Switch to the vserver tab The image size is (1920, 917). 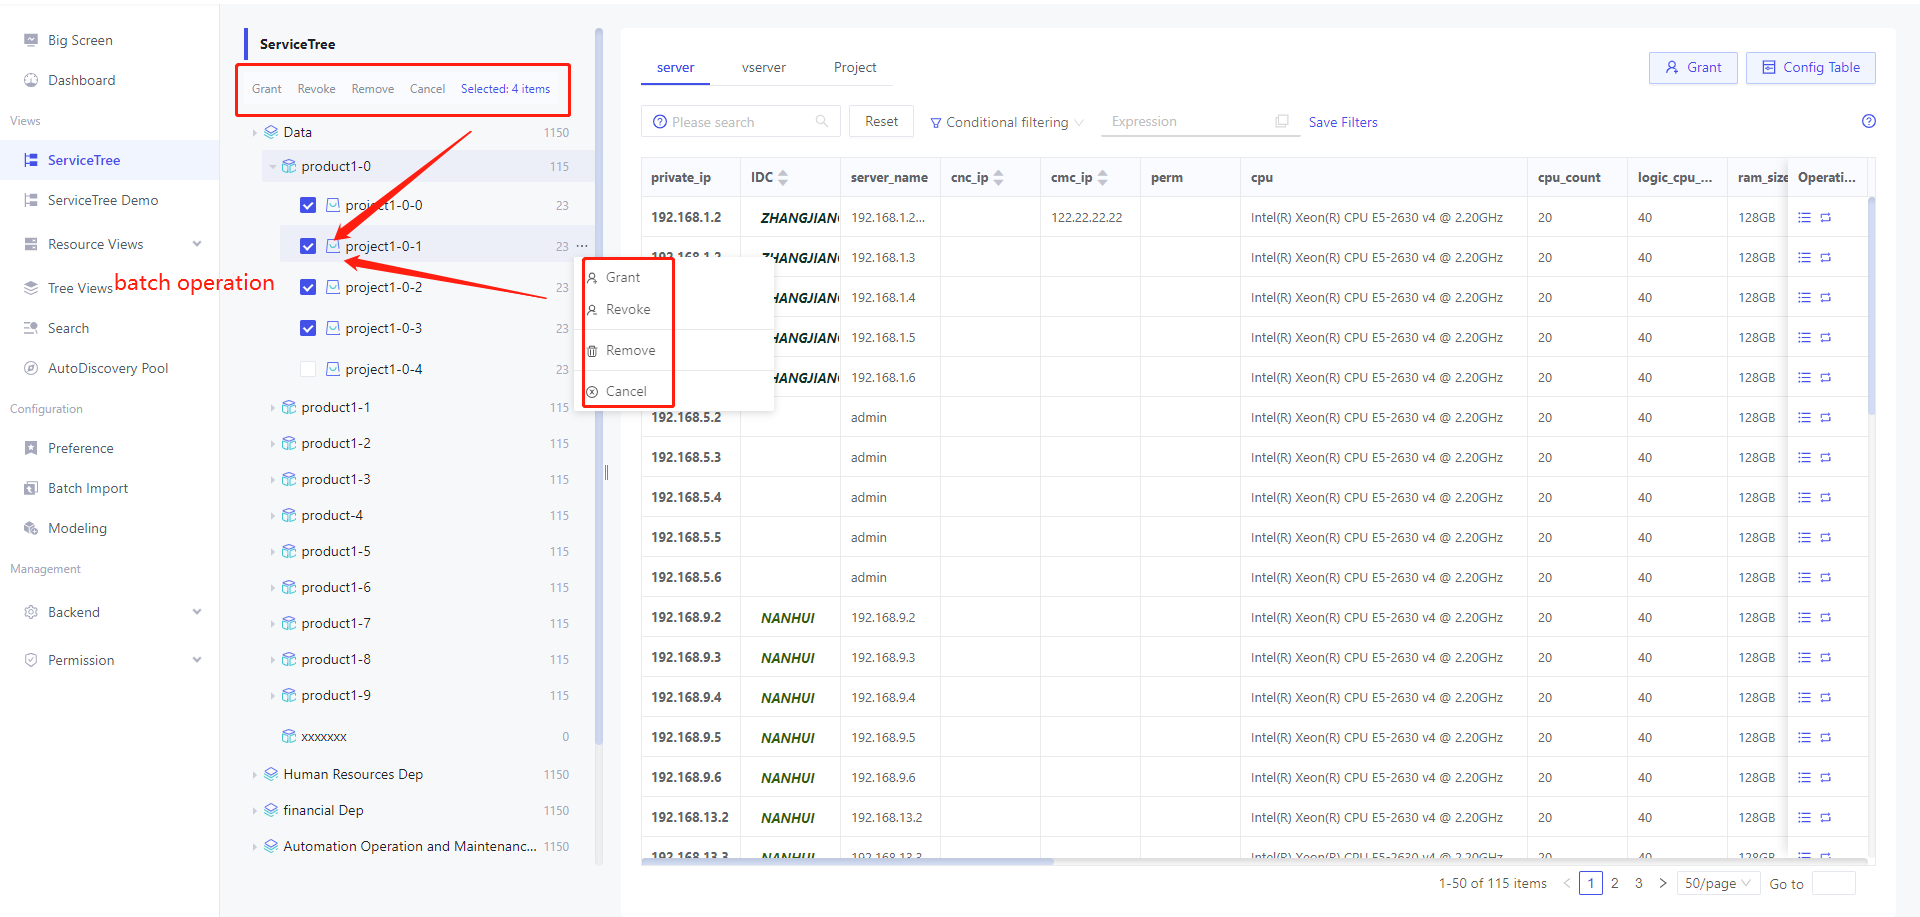pos(764,67)
